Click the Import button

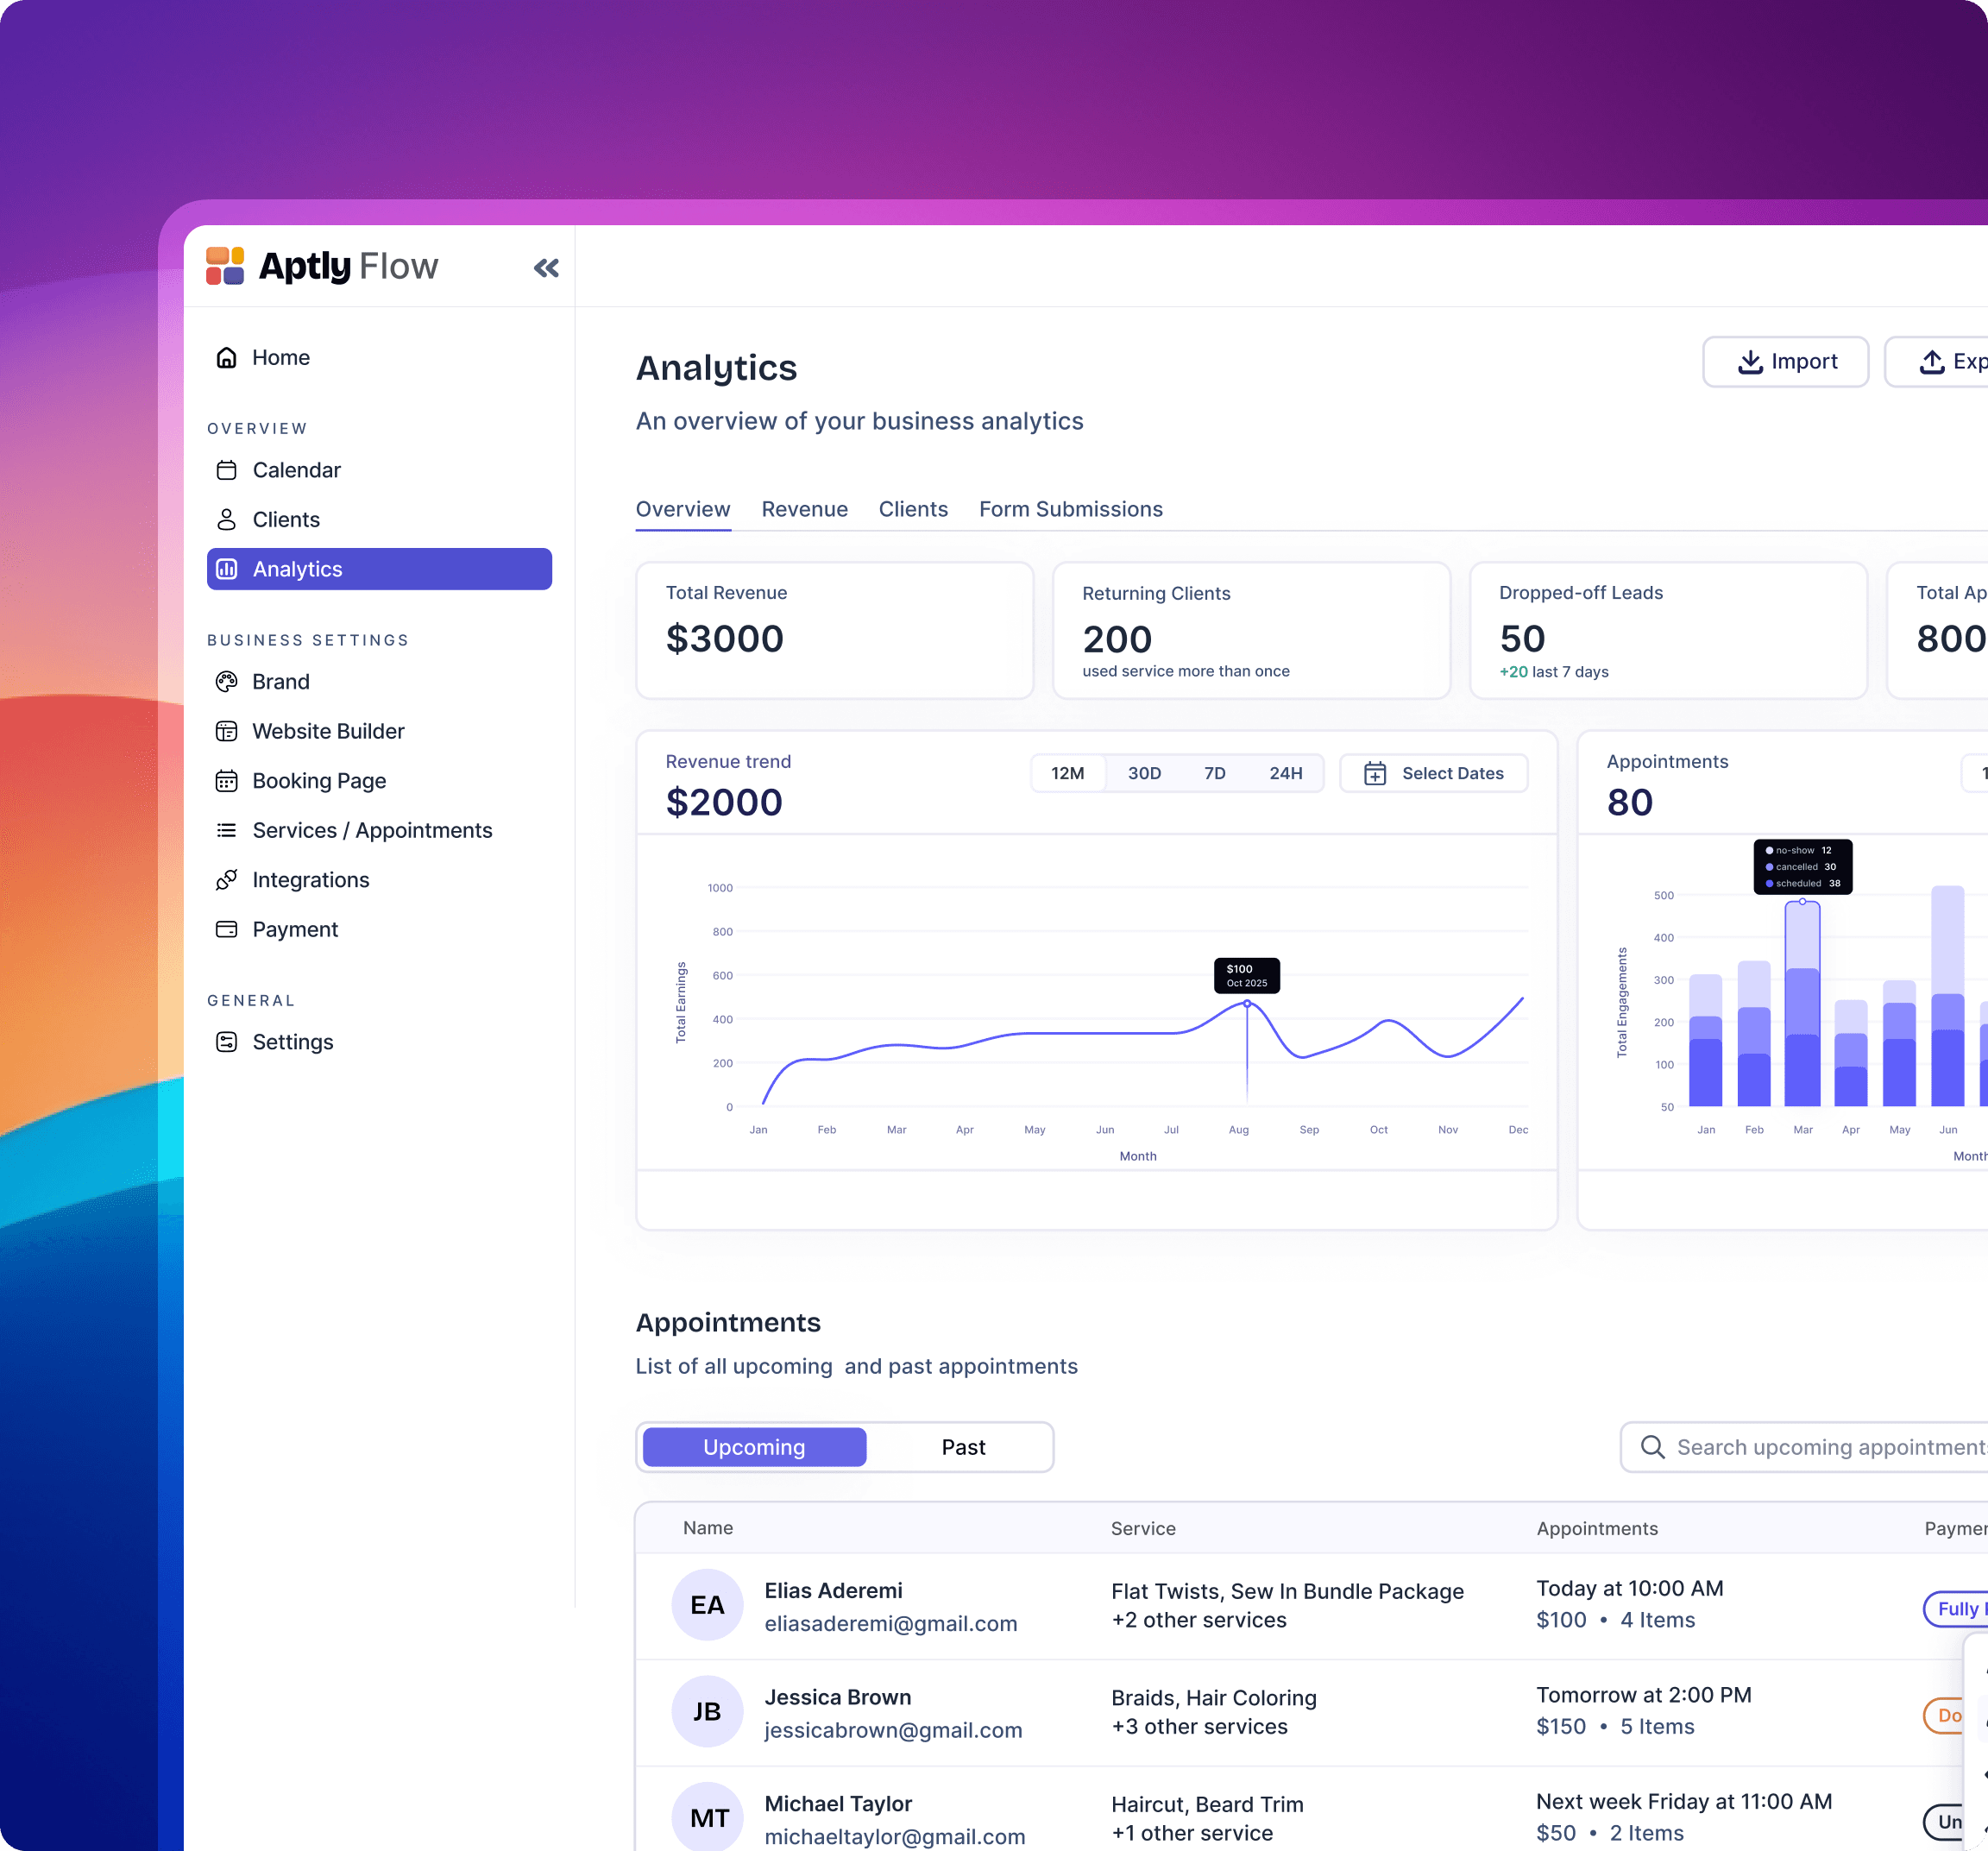(1785, 361)
